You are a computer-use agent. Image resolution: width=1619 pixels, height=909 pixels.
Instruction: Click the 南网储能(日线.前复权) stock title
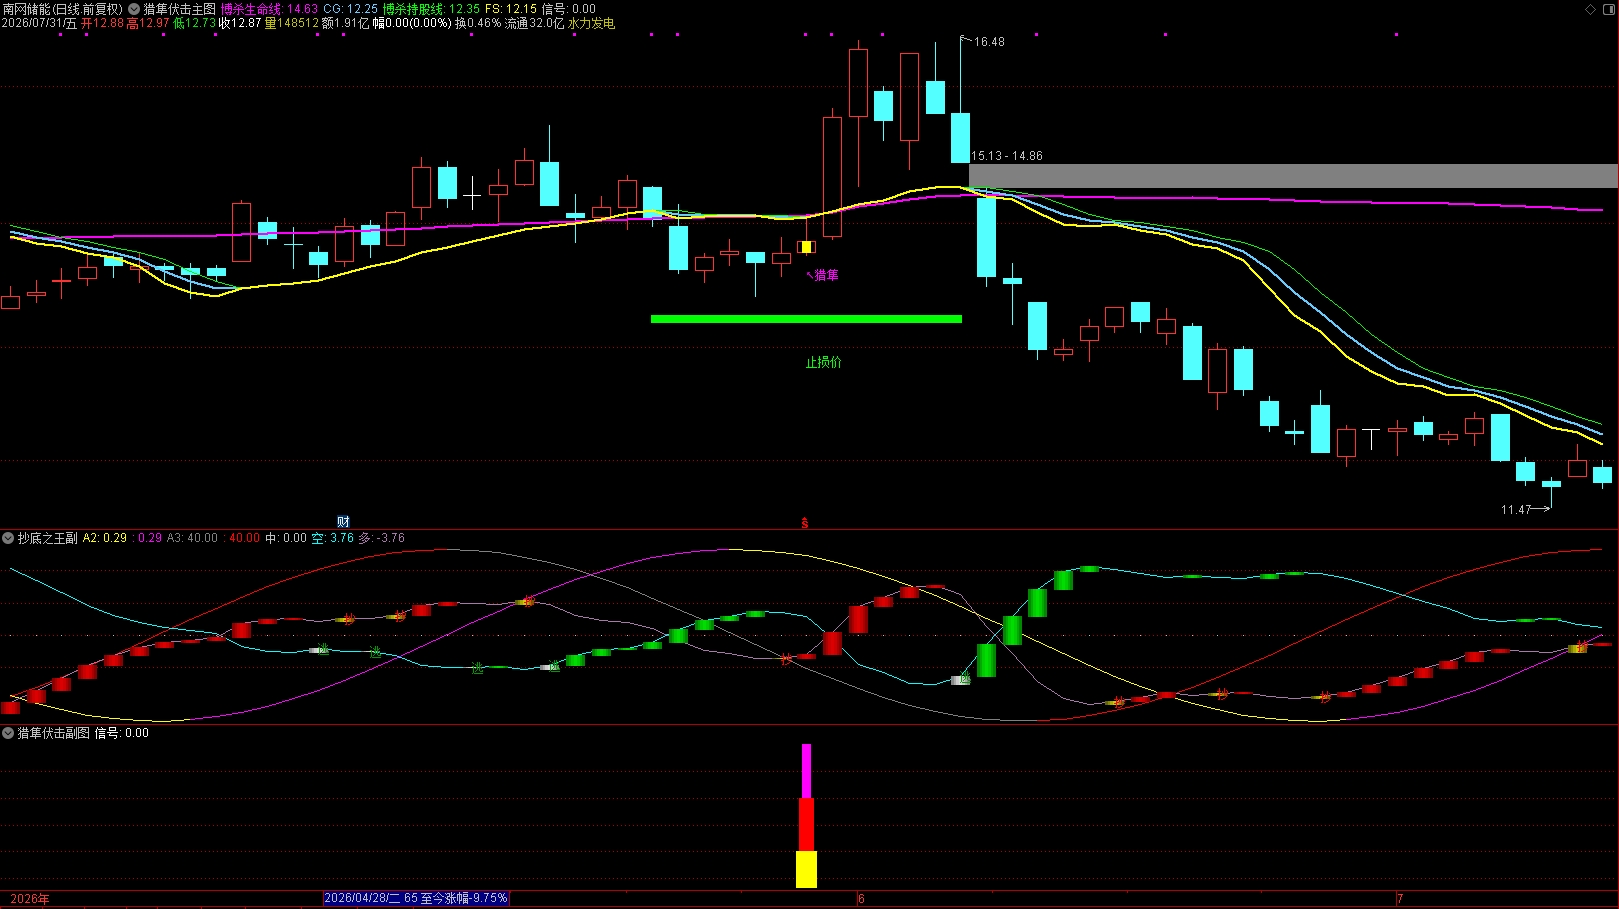point(62,9)
